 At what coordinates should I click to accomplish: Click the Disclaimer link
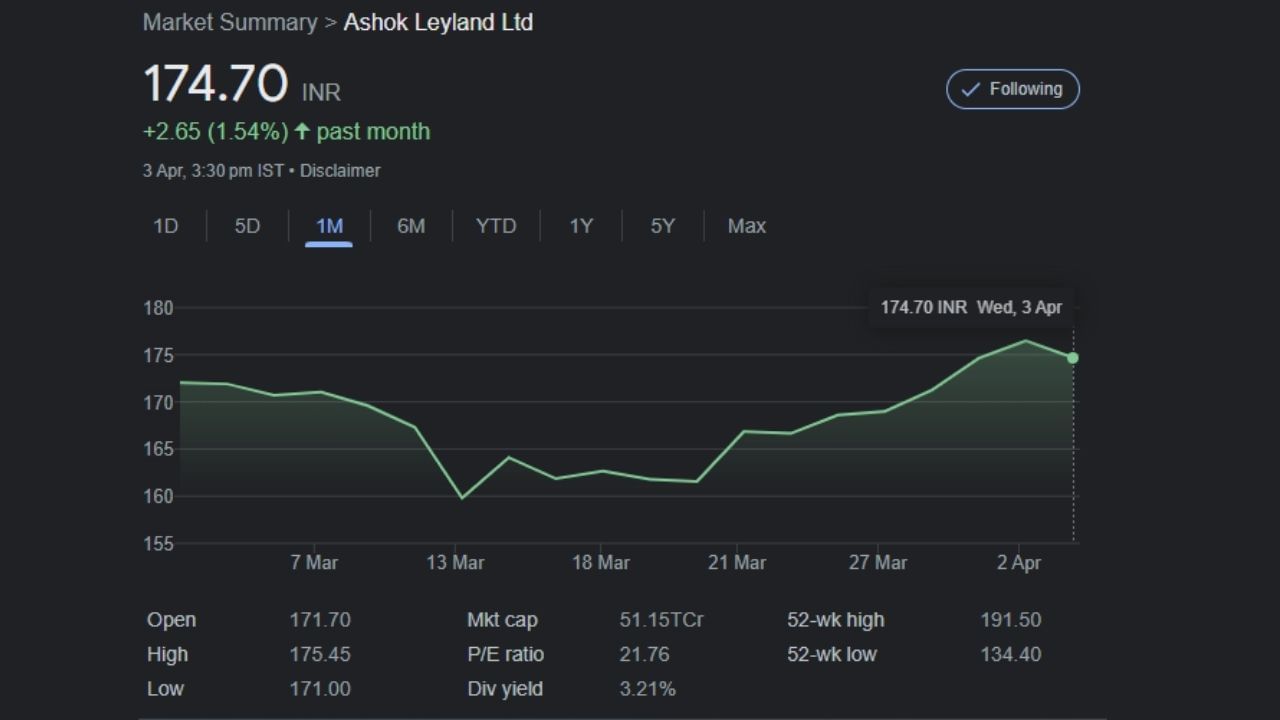340,171
